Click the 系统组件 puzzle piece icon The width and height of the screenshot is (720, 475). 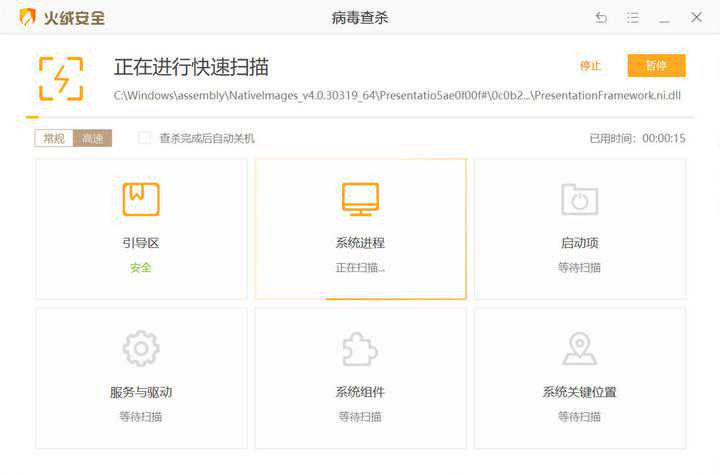(360, 349)
